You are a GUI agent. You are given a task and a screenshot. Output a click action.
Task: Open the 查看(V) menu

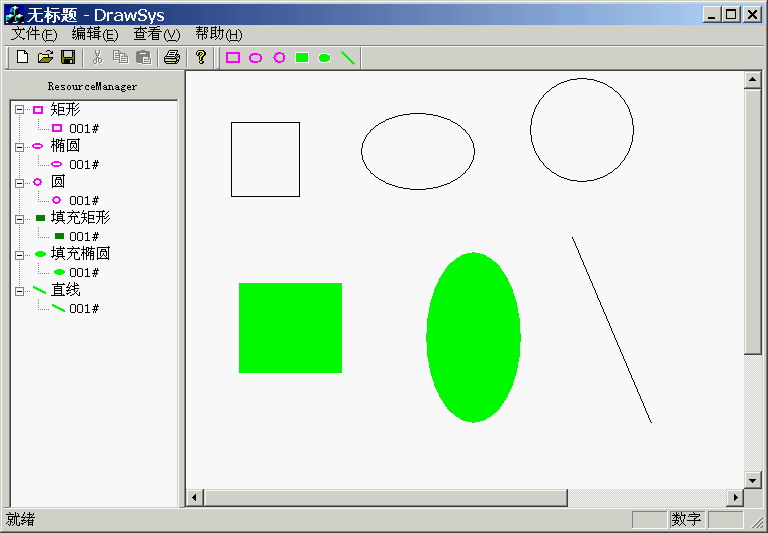click(x=157, y=34)
